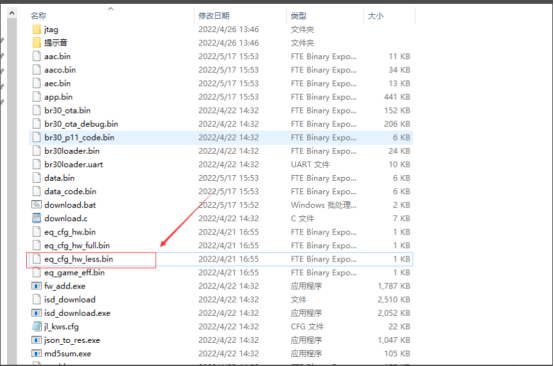This screenshot has height=366, width=554.
Task: Open the 提示音 folder icon
Action: [36, 43]
